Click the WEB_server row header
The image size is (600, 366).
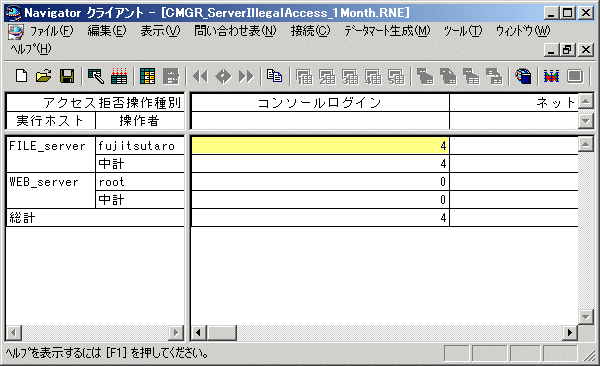(x=51, y=190)
